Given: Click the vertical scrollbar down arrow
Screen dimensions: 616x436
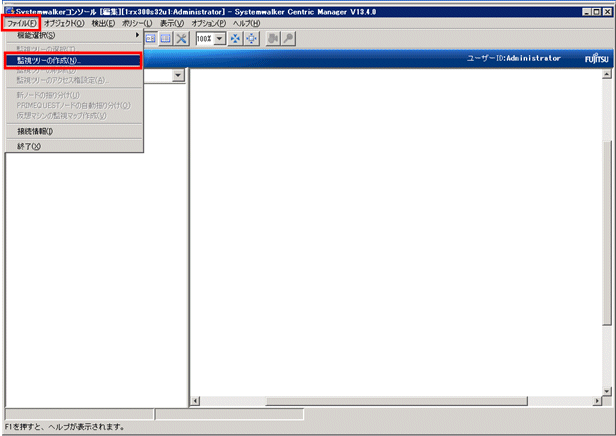Looking at the screenshot, I should coord(607,391).
